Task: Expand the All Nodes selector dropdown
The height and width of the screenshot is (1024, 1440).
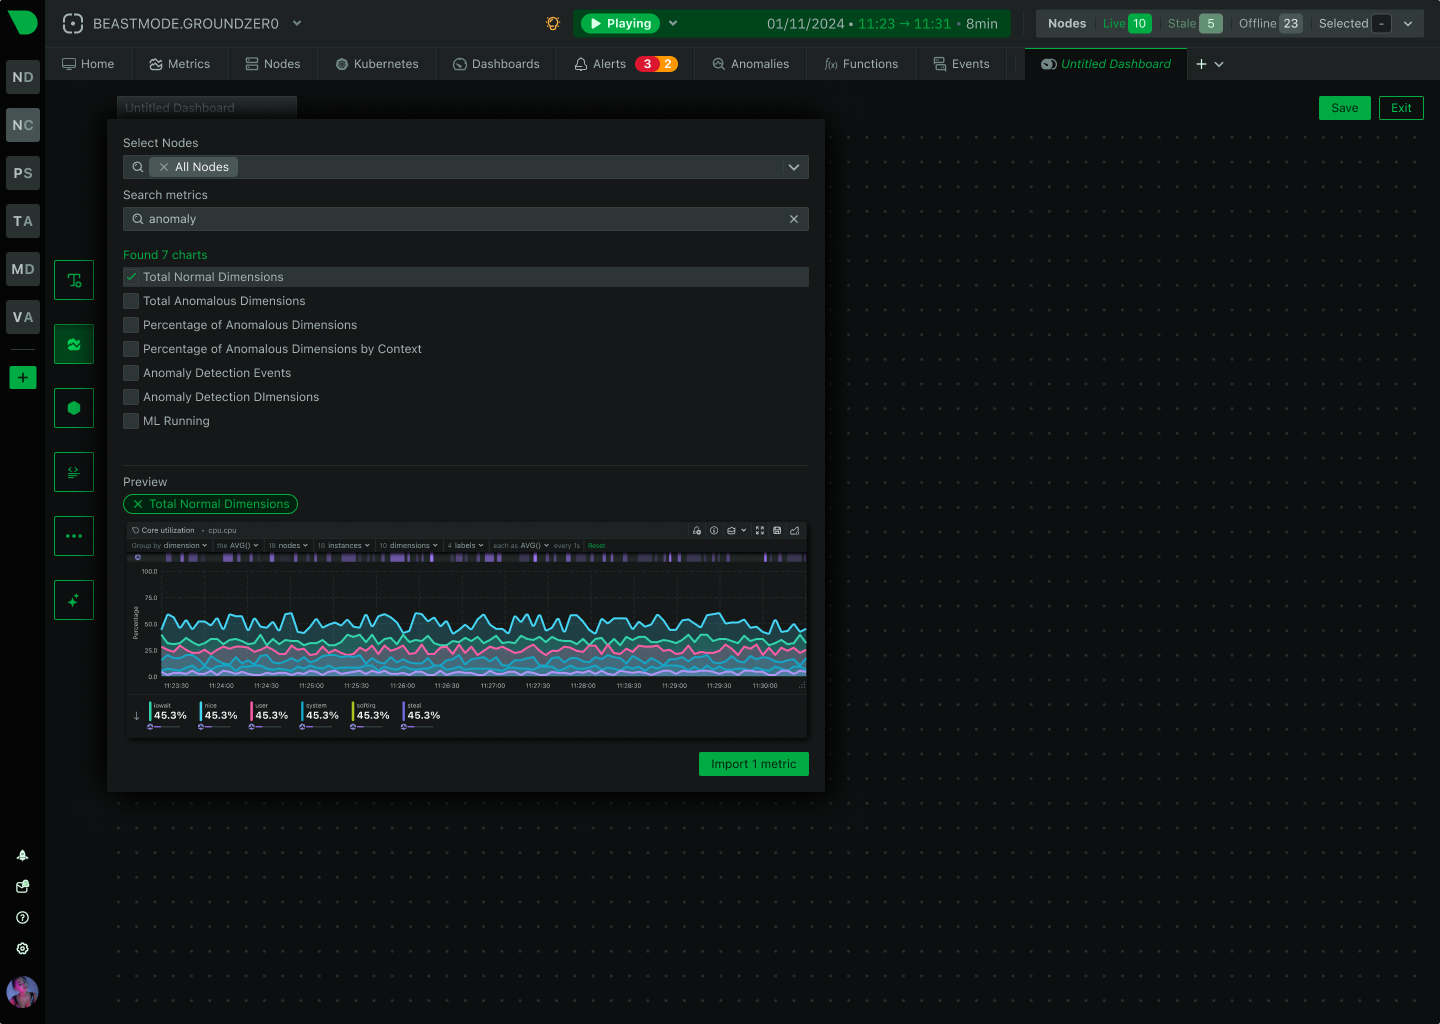Action: click(x=793, y=167)
